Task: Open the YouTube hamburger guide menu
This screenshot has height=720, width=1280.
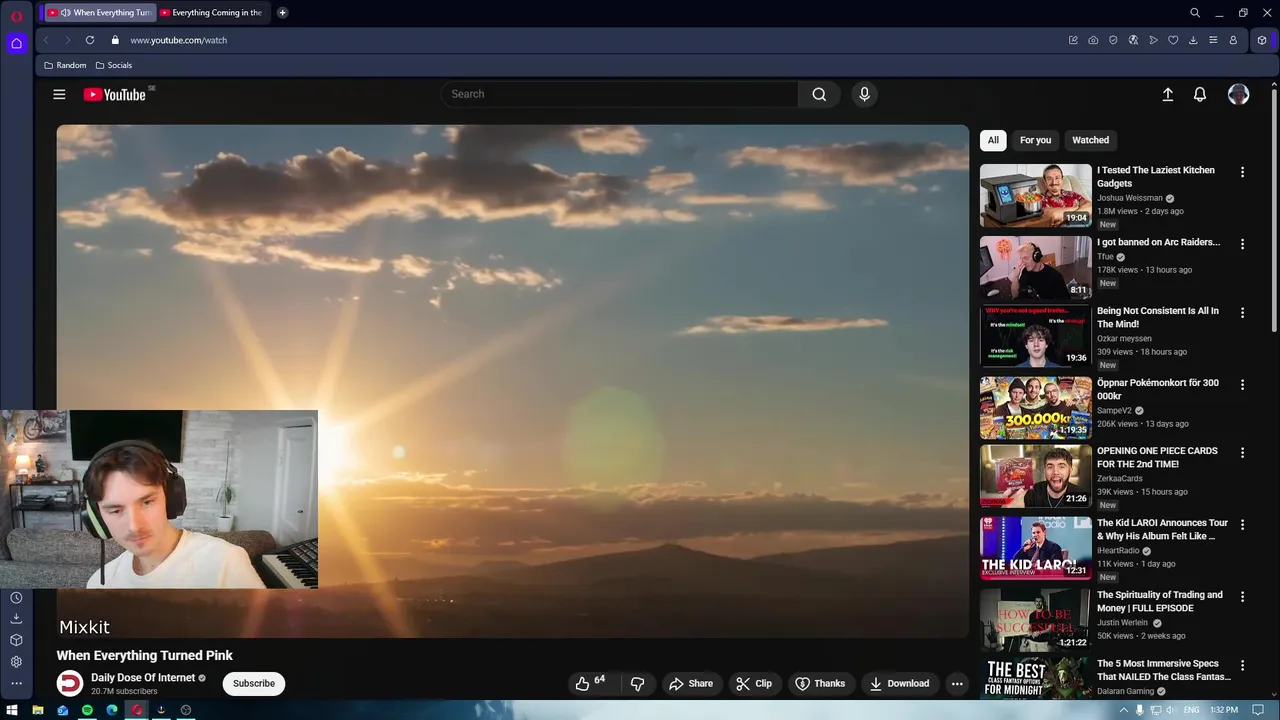Action: click(x=59, y=94)
